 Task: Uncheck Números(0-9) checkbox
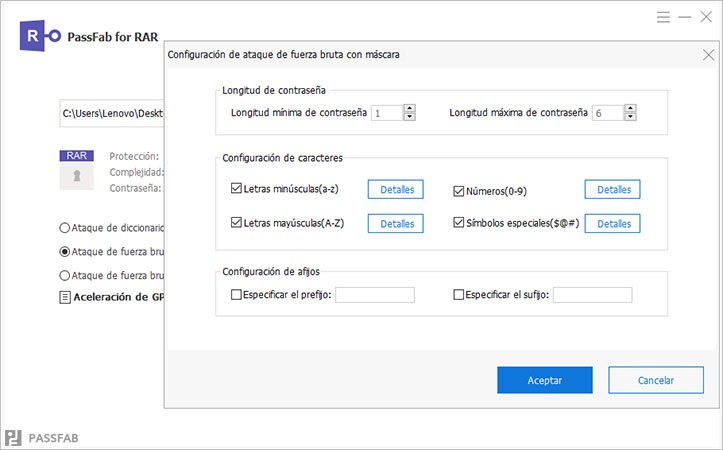[458, 191]
